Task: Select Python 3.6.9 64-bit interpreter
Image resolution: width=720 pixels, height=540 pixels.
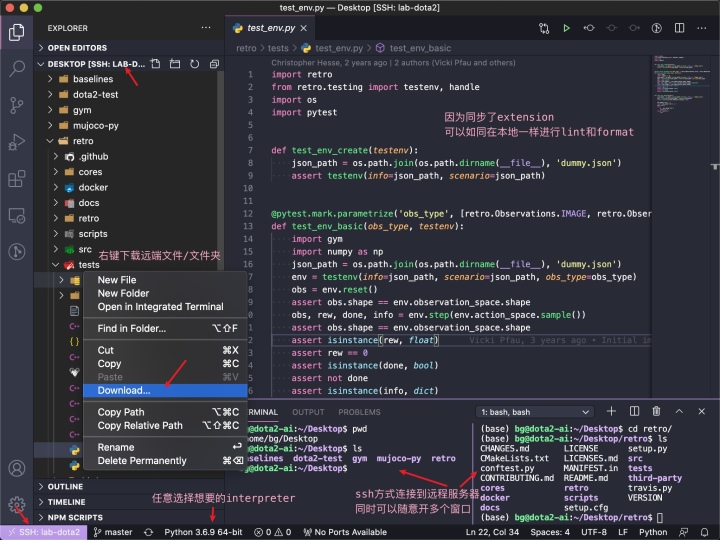Action: tap(203, 532)
